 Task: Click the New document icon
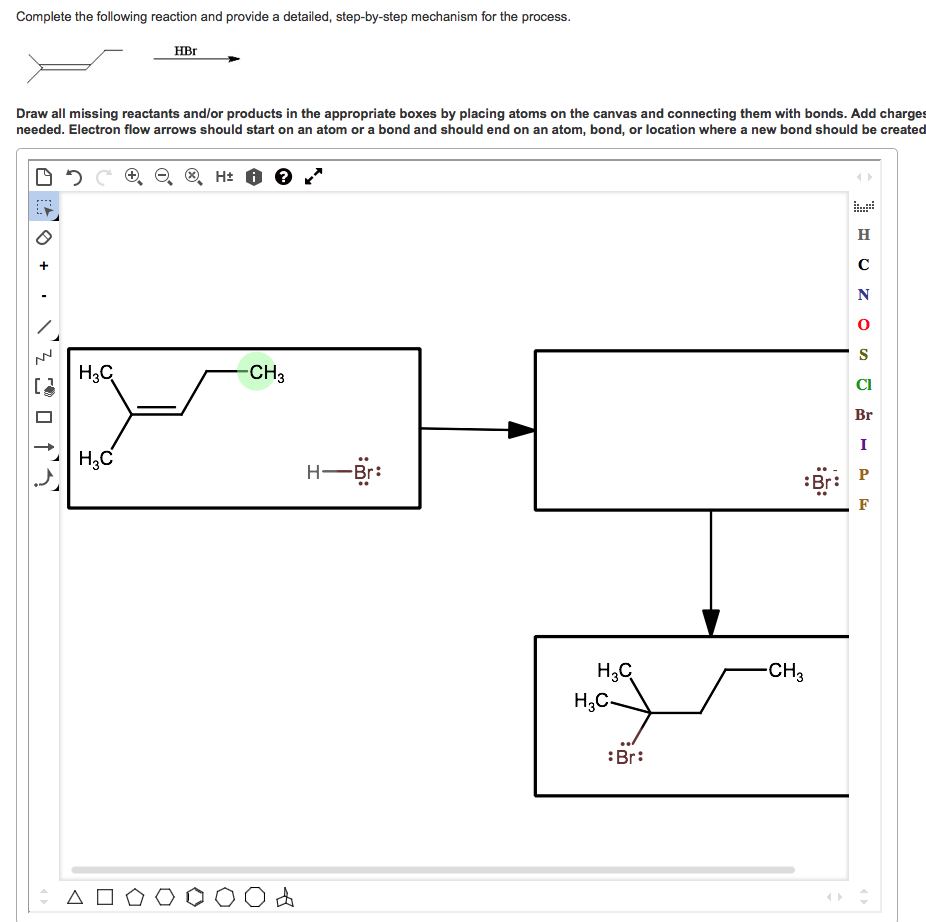(x=44, y=177)
